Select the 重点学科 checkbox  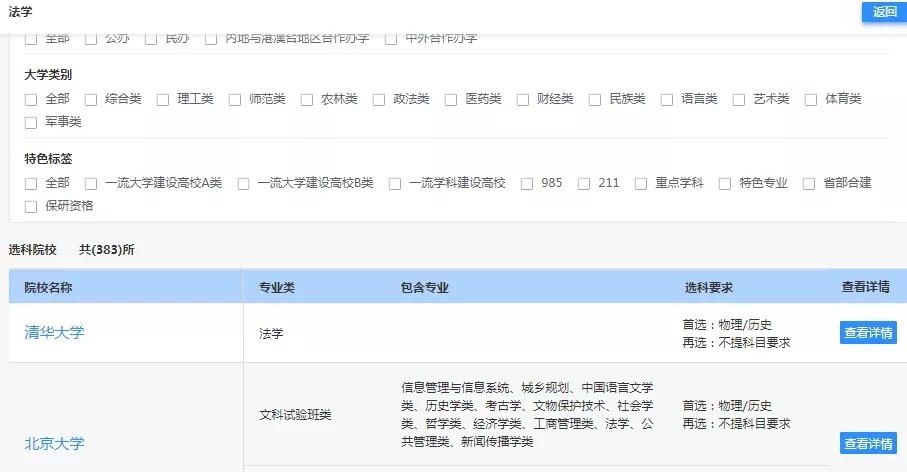coord(641,184)
